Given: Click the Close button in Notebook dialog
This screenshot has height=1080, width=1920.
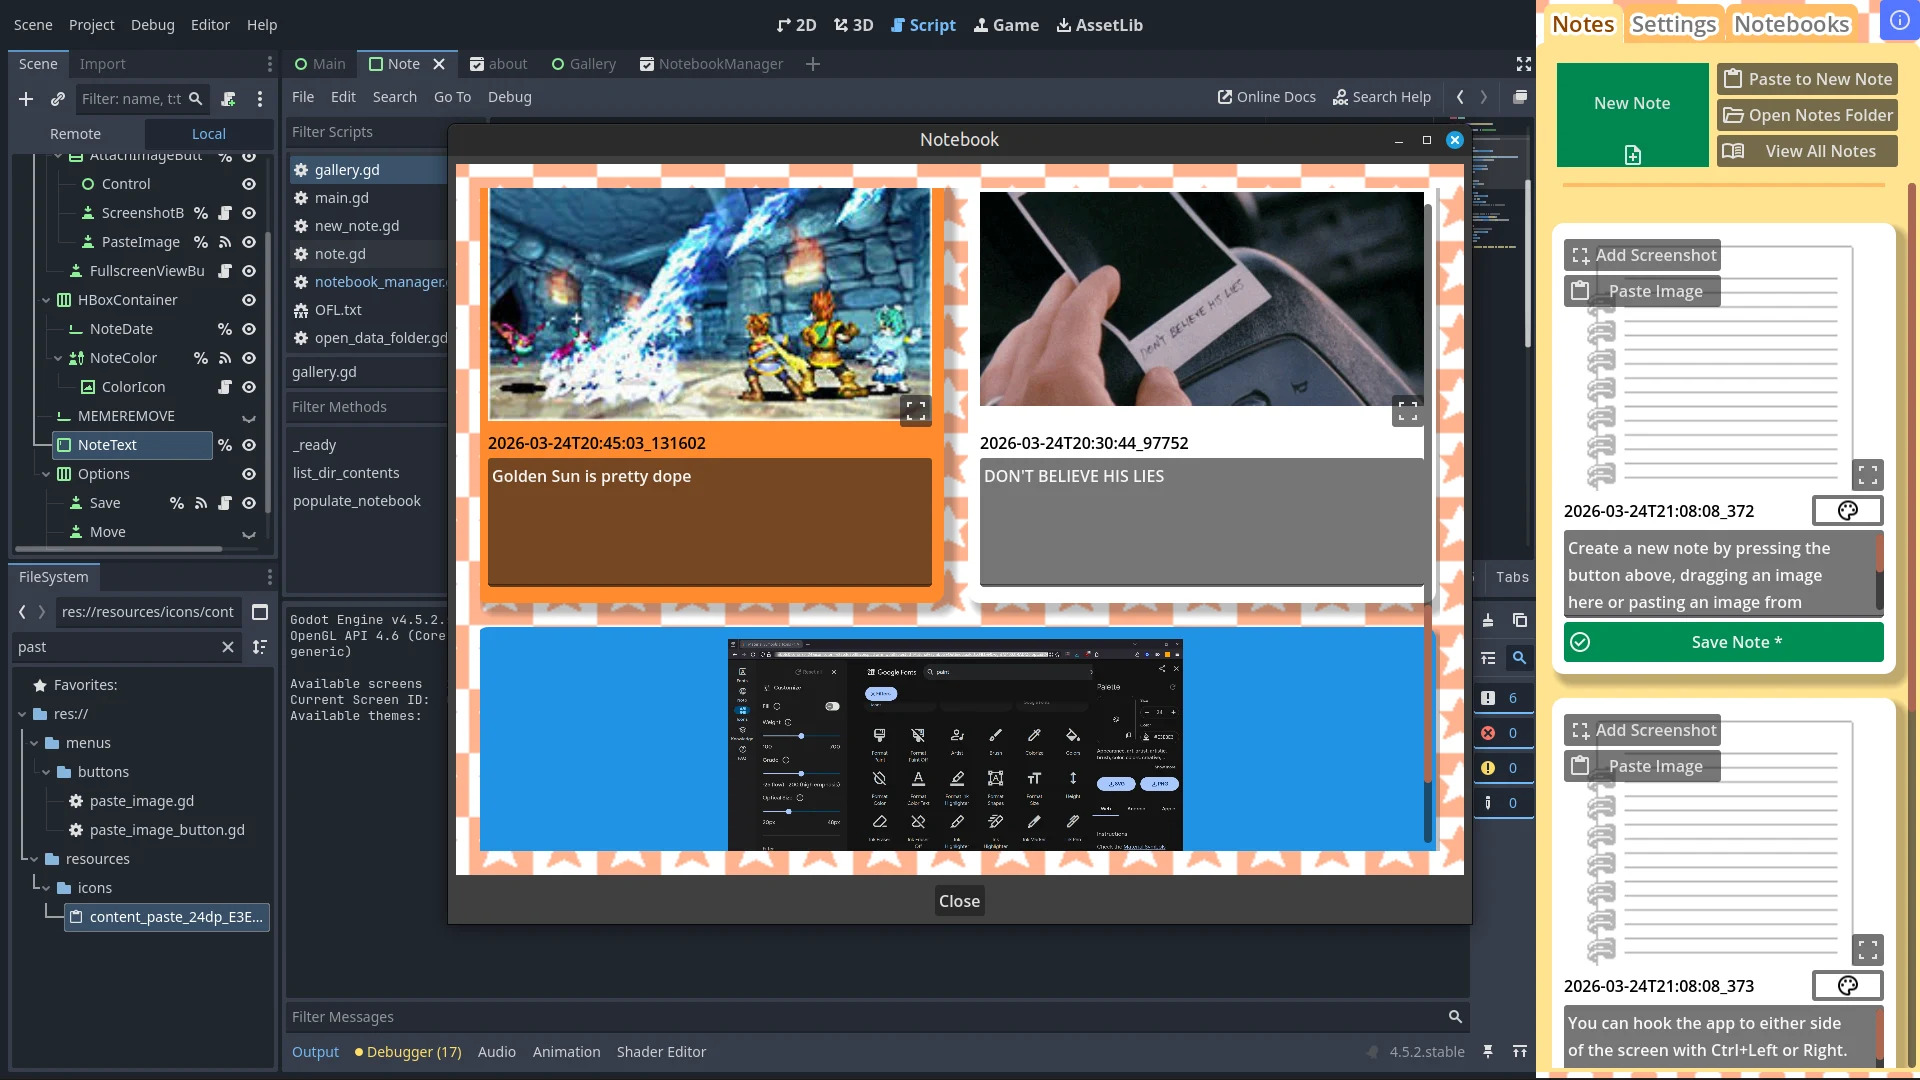Looking at the screenshot, I should pyautogui.click(x=959, y=901).
